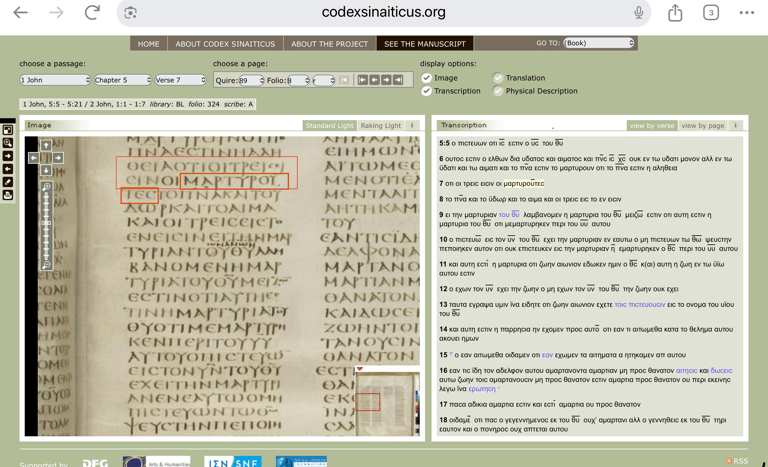Uncheck the Transcription display option
Viewport: 768px width, 467px height.
pyautogui.click(x=427, y=91)
